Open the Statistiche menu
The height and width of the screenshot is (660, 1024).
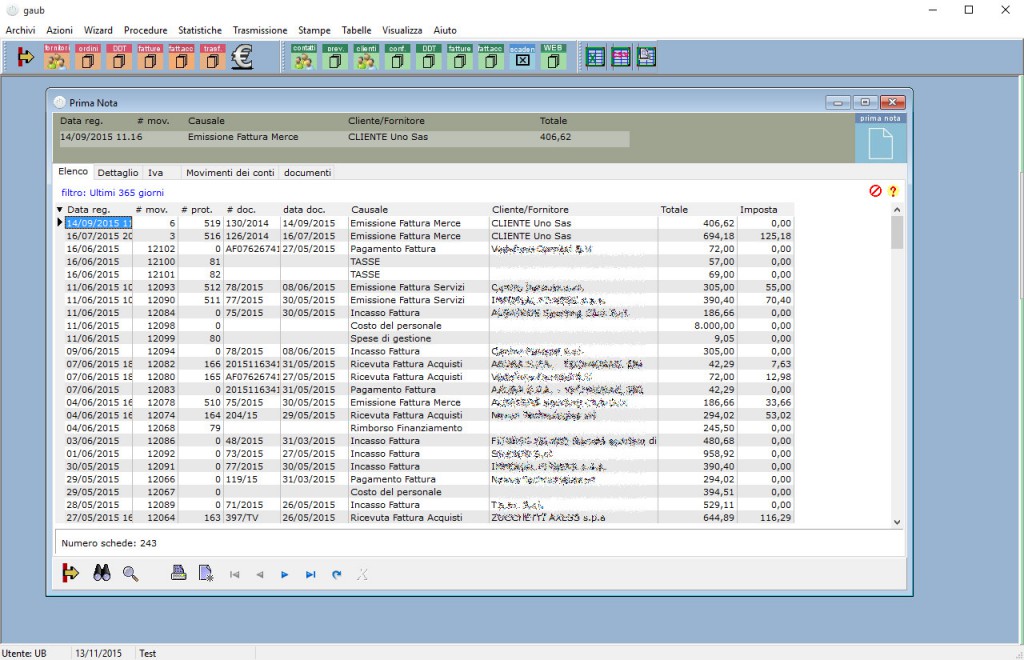click(x=200, y=31)
